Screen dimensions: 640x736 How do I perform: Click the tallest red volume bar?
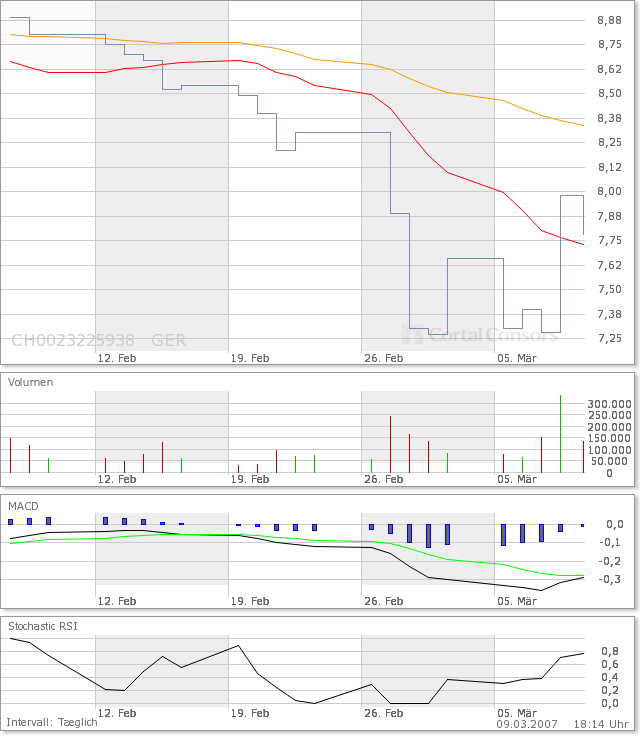pyautogui.click(x=390, y=444)
